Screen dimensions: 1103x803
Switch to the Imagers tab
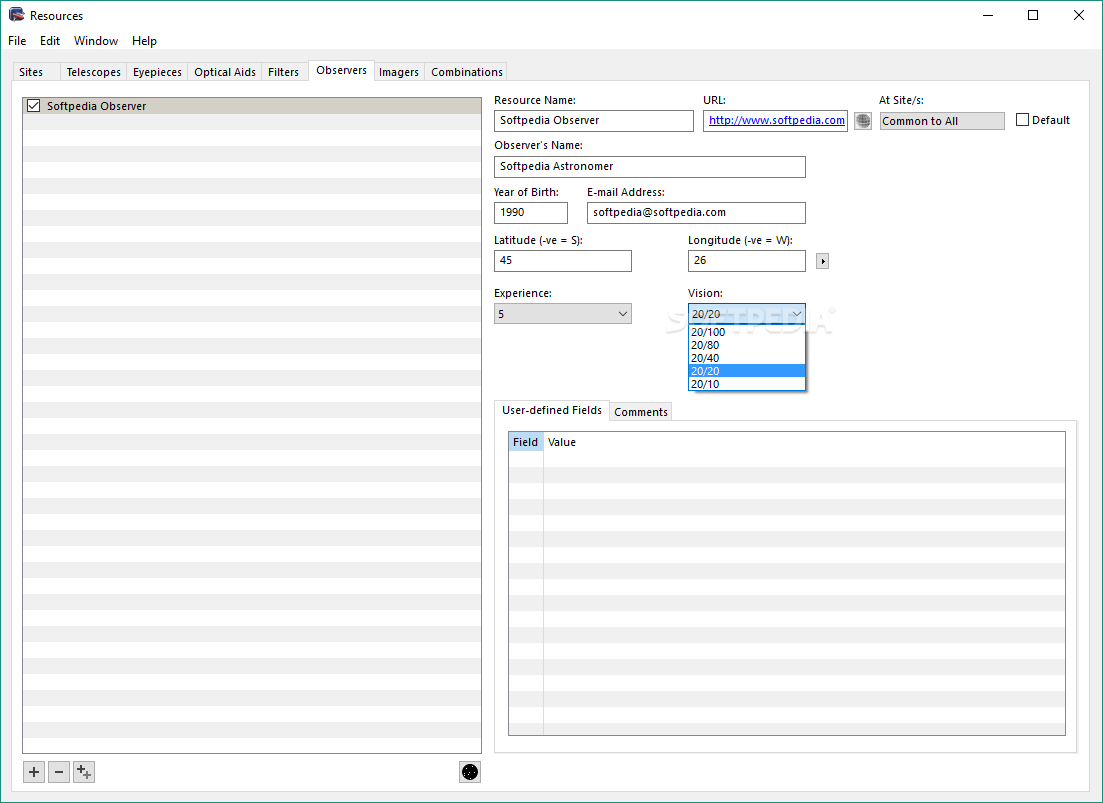(399, 72)
